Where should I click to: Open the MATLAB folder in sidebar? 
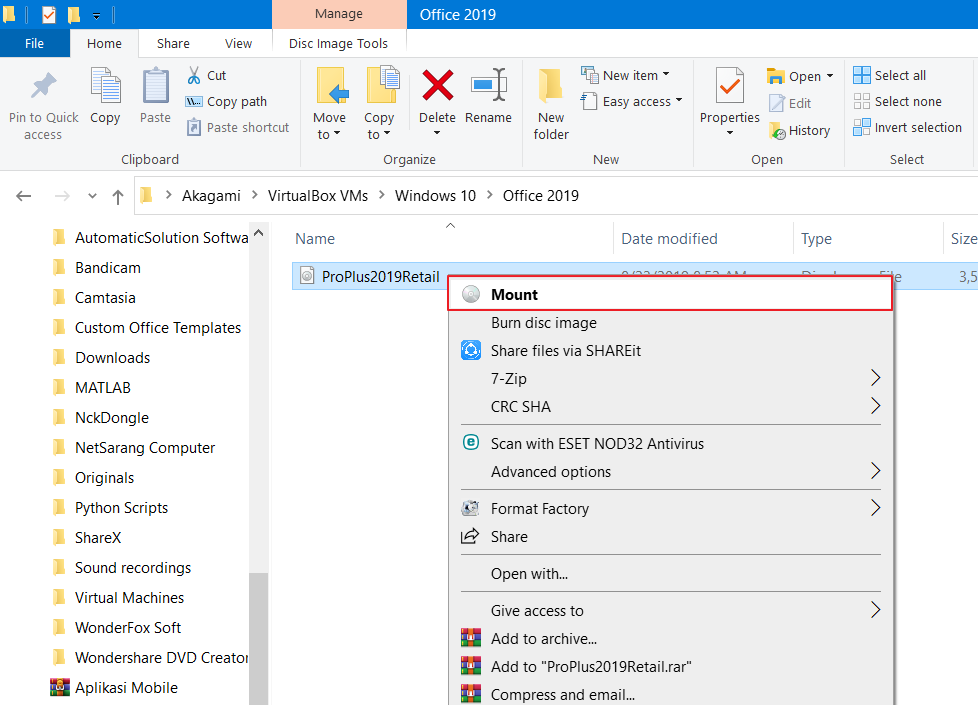click(x=103, y=387)
